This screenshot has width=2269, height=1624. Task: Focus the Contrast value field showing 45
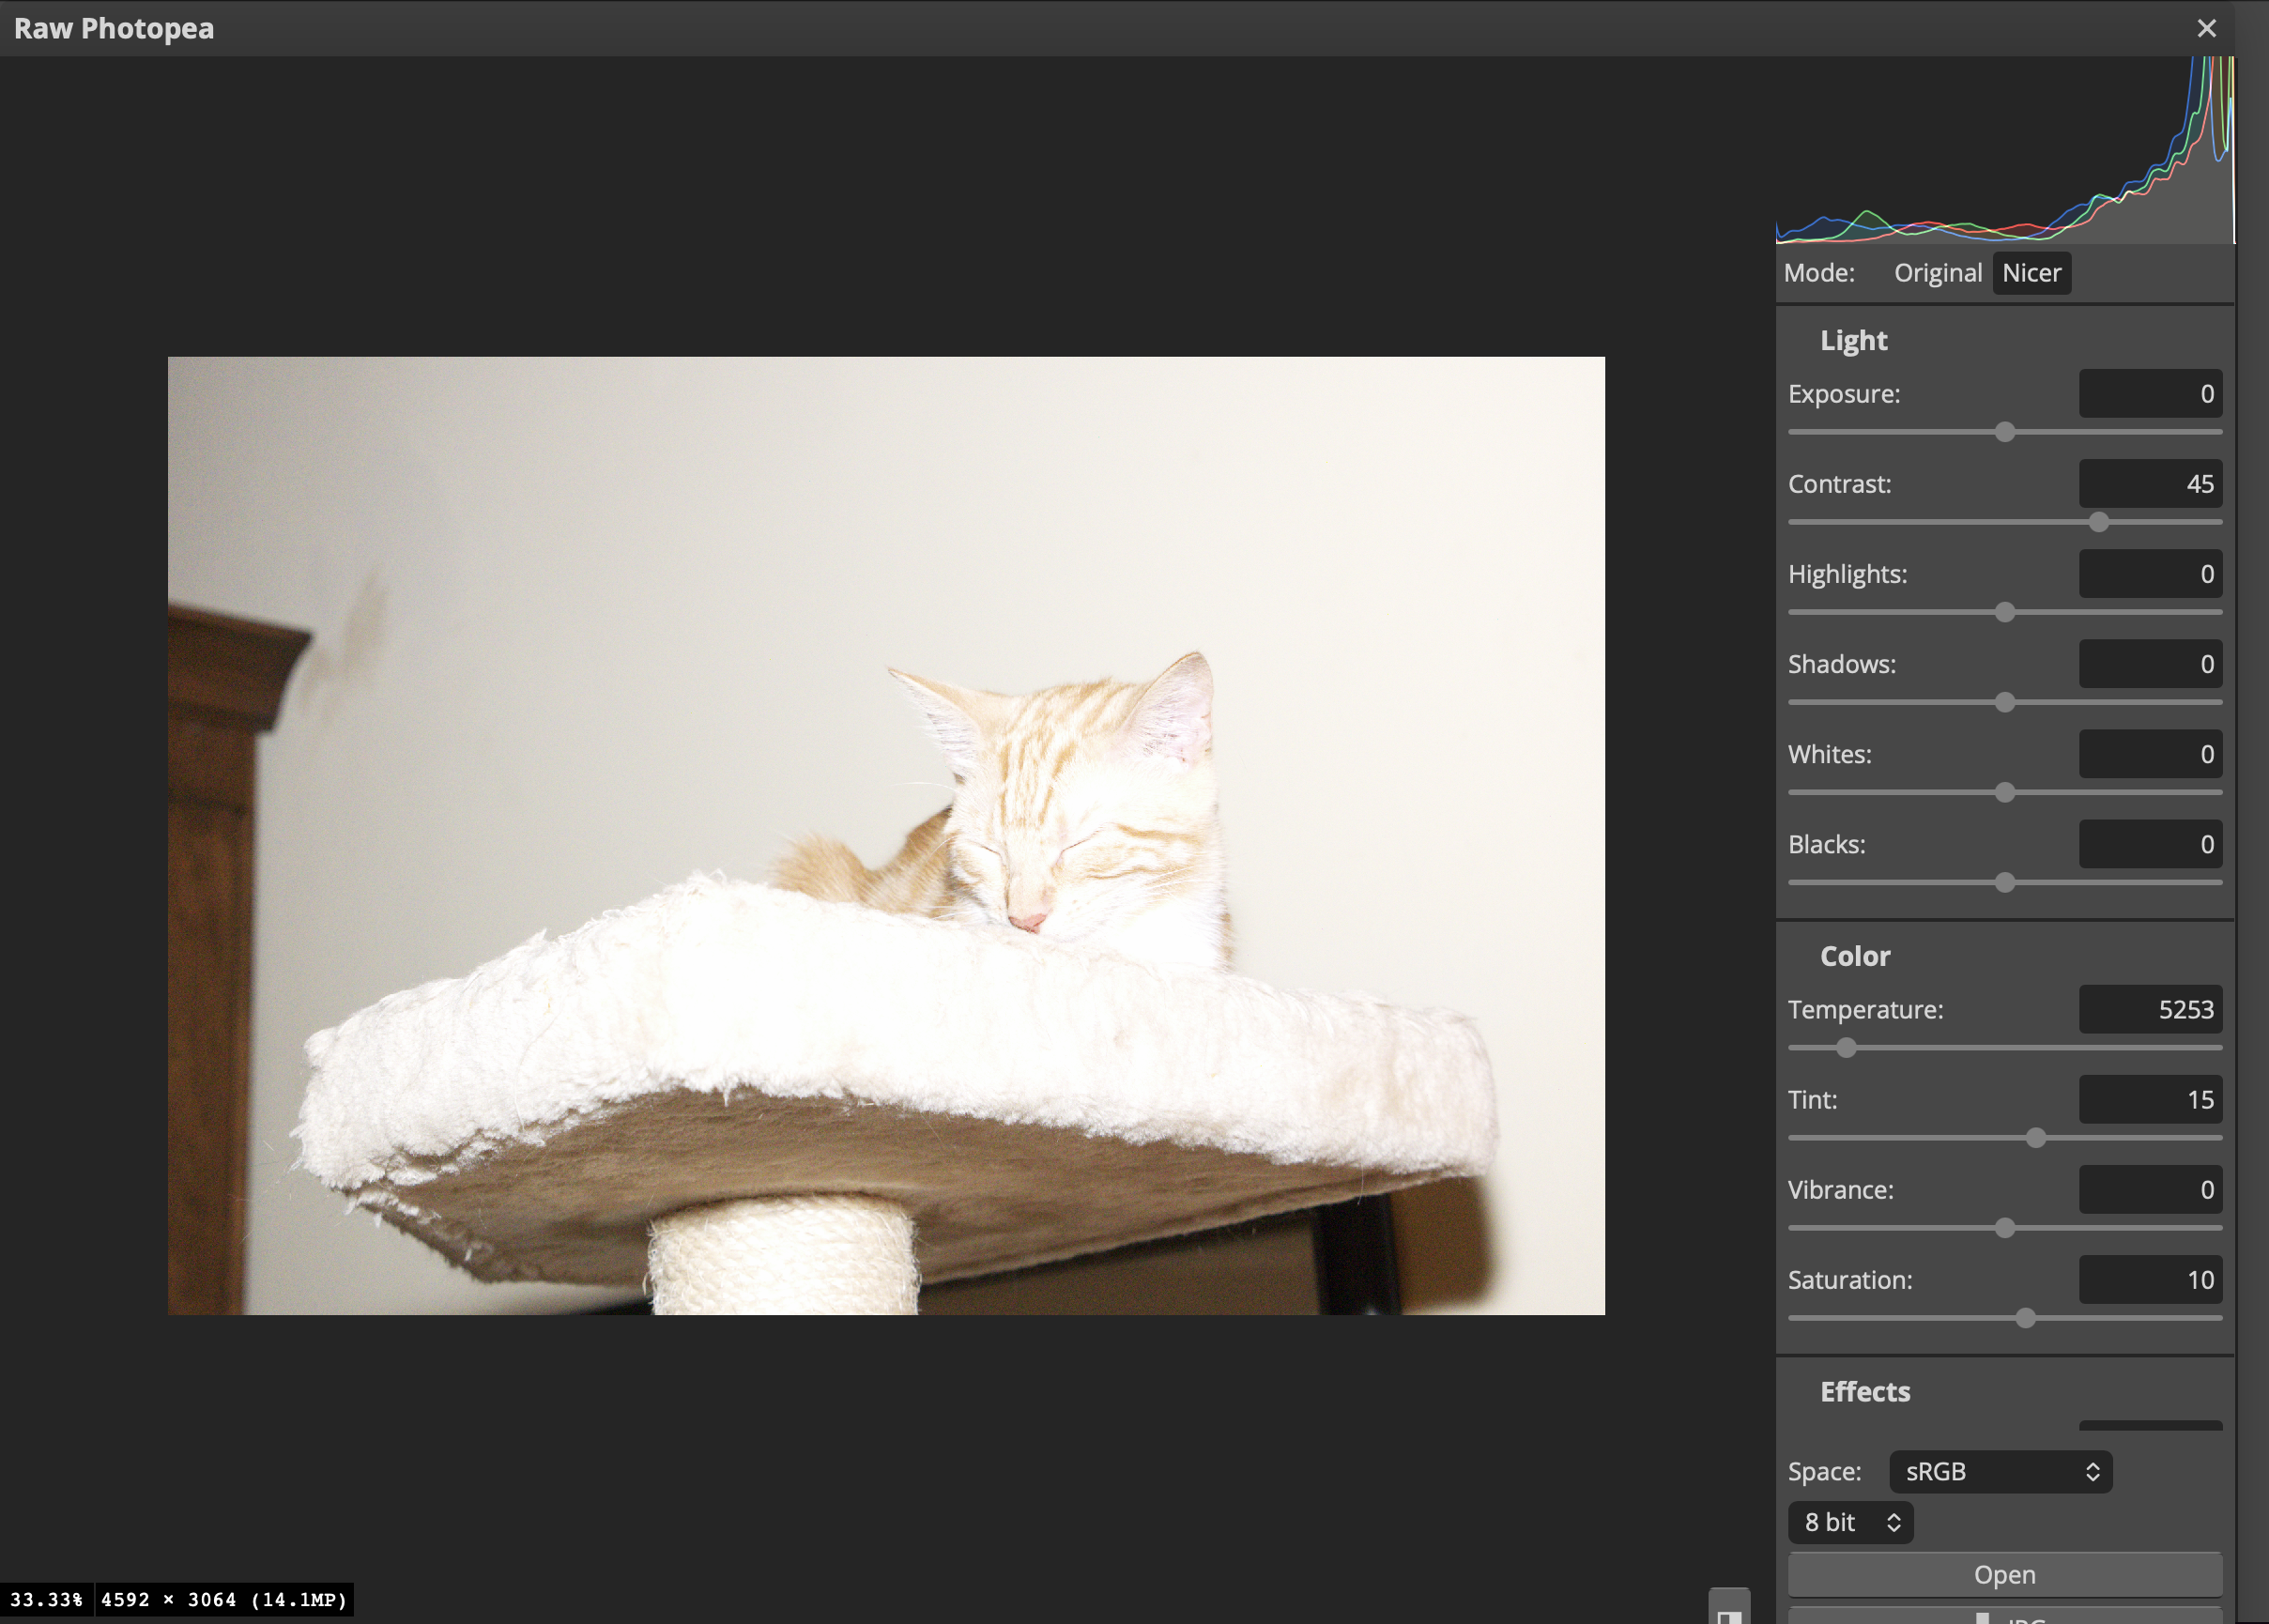coord(2150,484)
